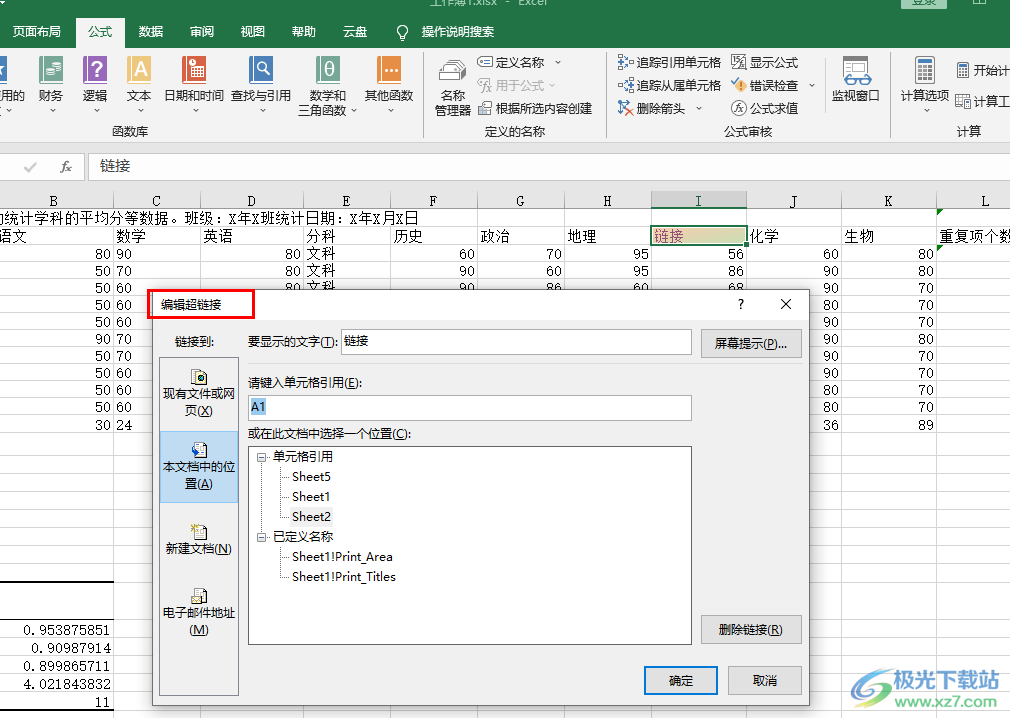The height and width of the screenshot is (718, 1010).
Task: Select Sheet1!Print_Area defined name
Action: tap(342, 556)
